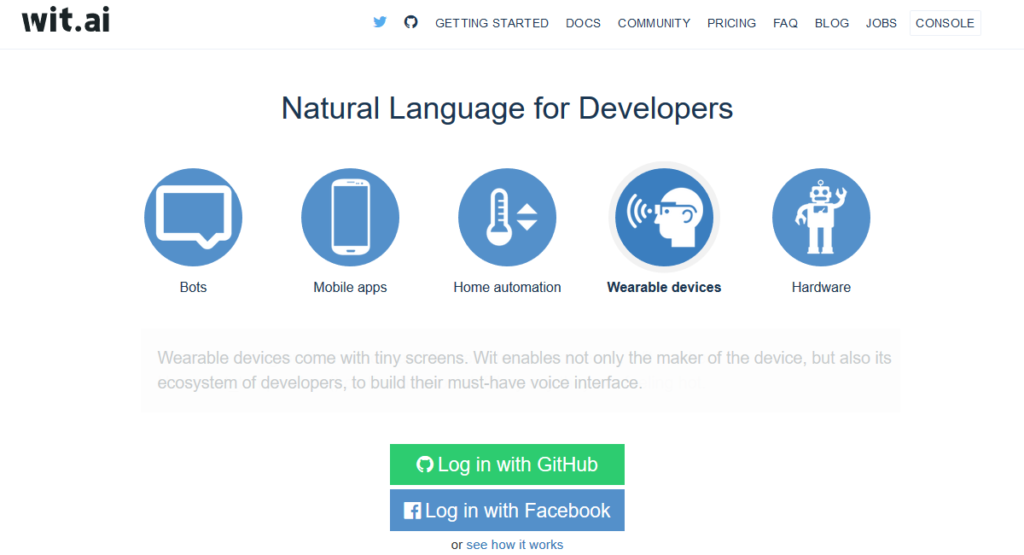The image size is (1024, 555).
Task: Select the Hardware robot icon
Action: click(x=821, y=217)
